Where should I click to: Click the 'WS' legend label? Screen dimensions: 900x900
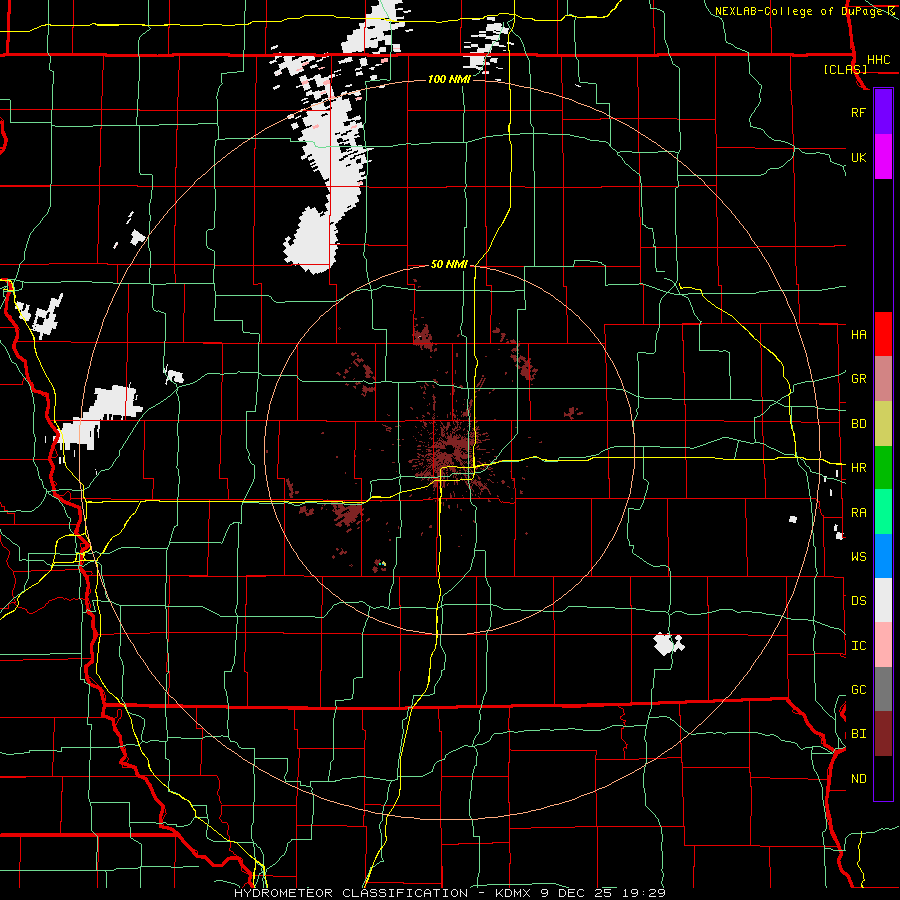[x=858, y=557]
